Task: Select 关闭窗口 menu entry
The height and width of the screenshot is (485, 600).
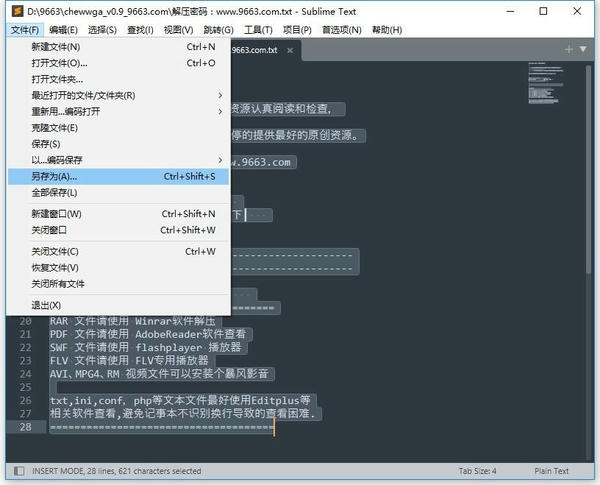Action: click(x=118, y=230)
